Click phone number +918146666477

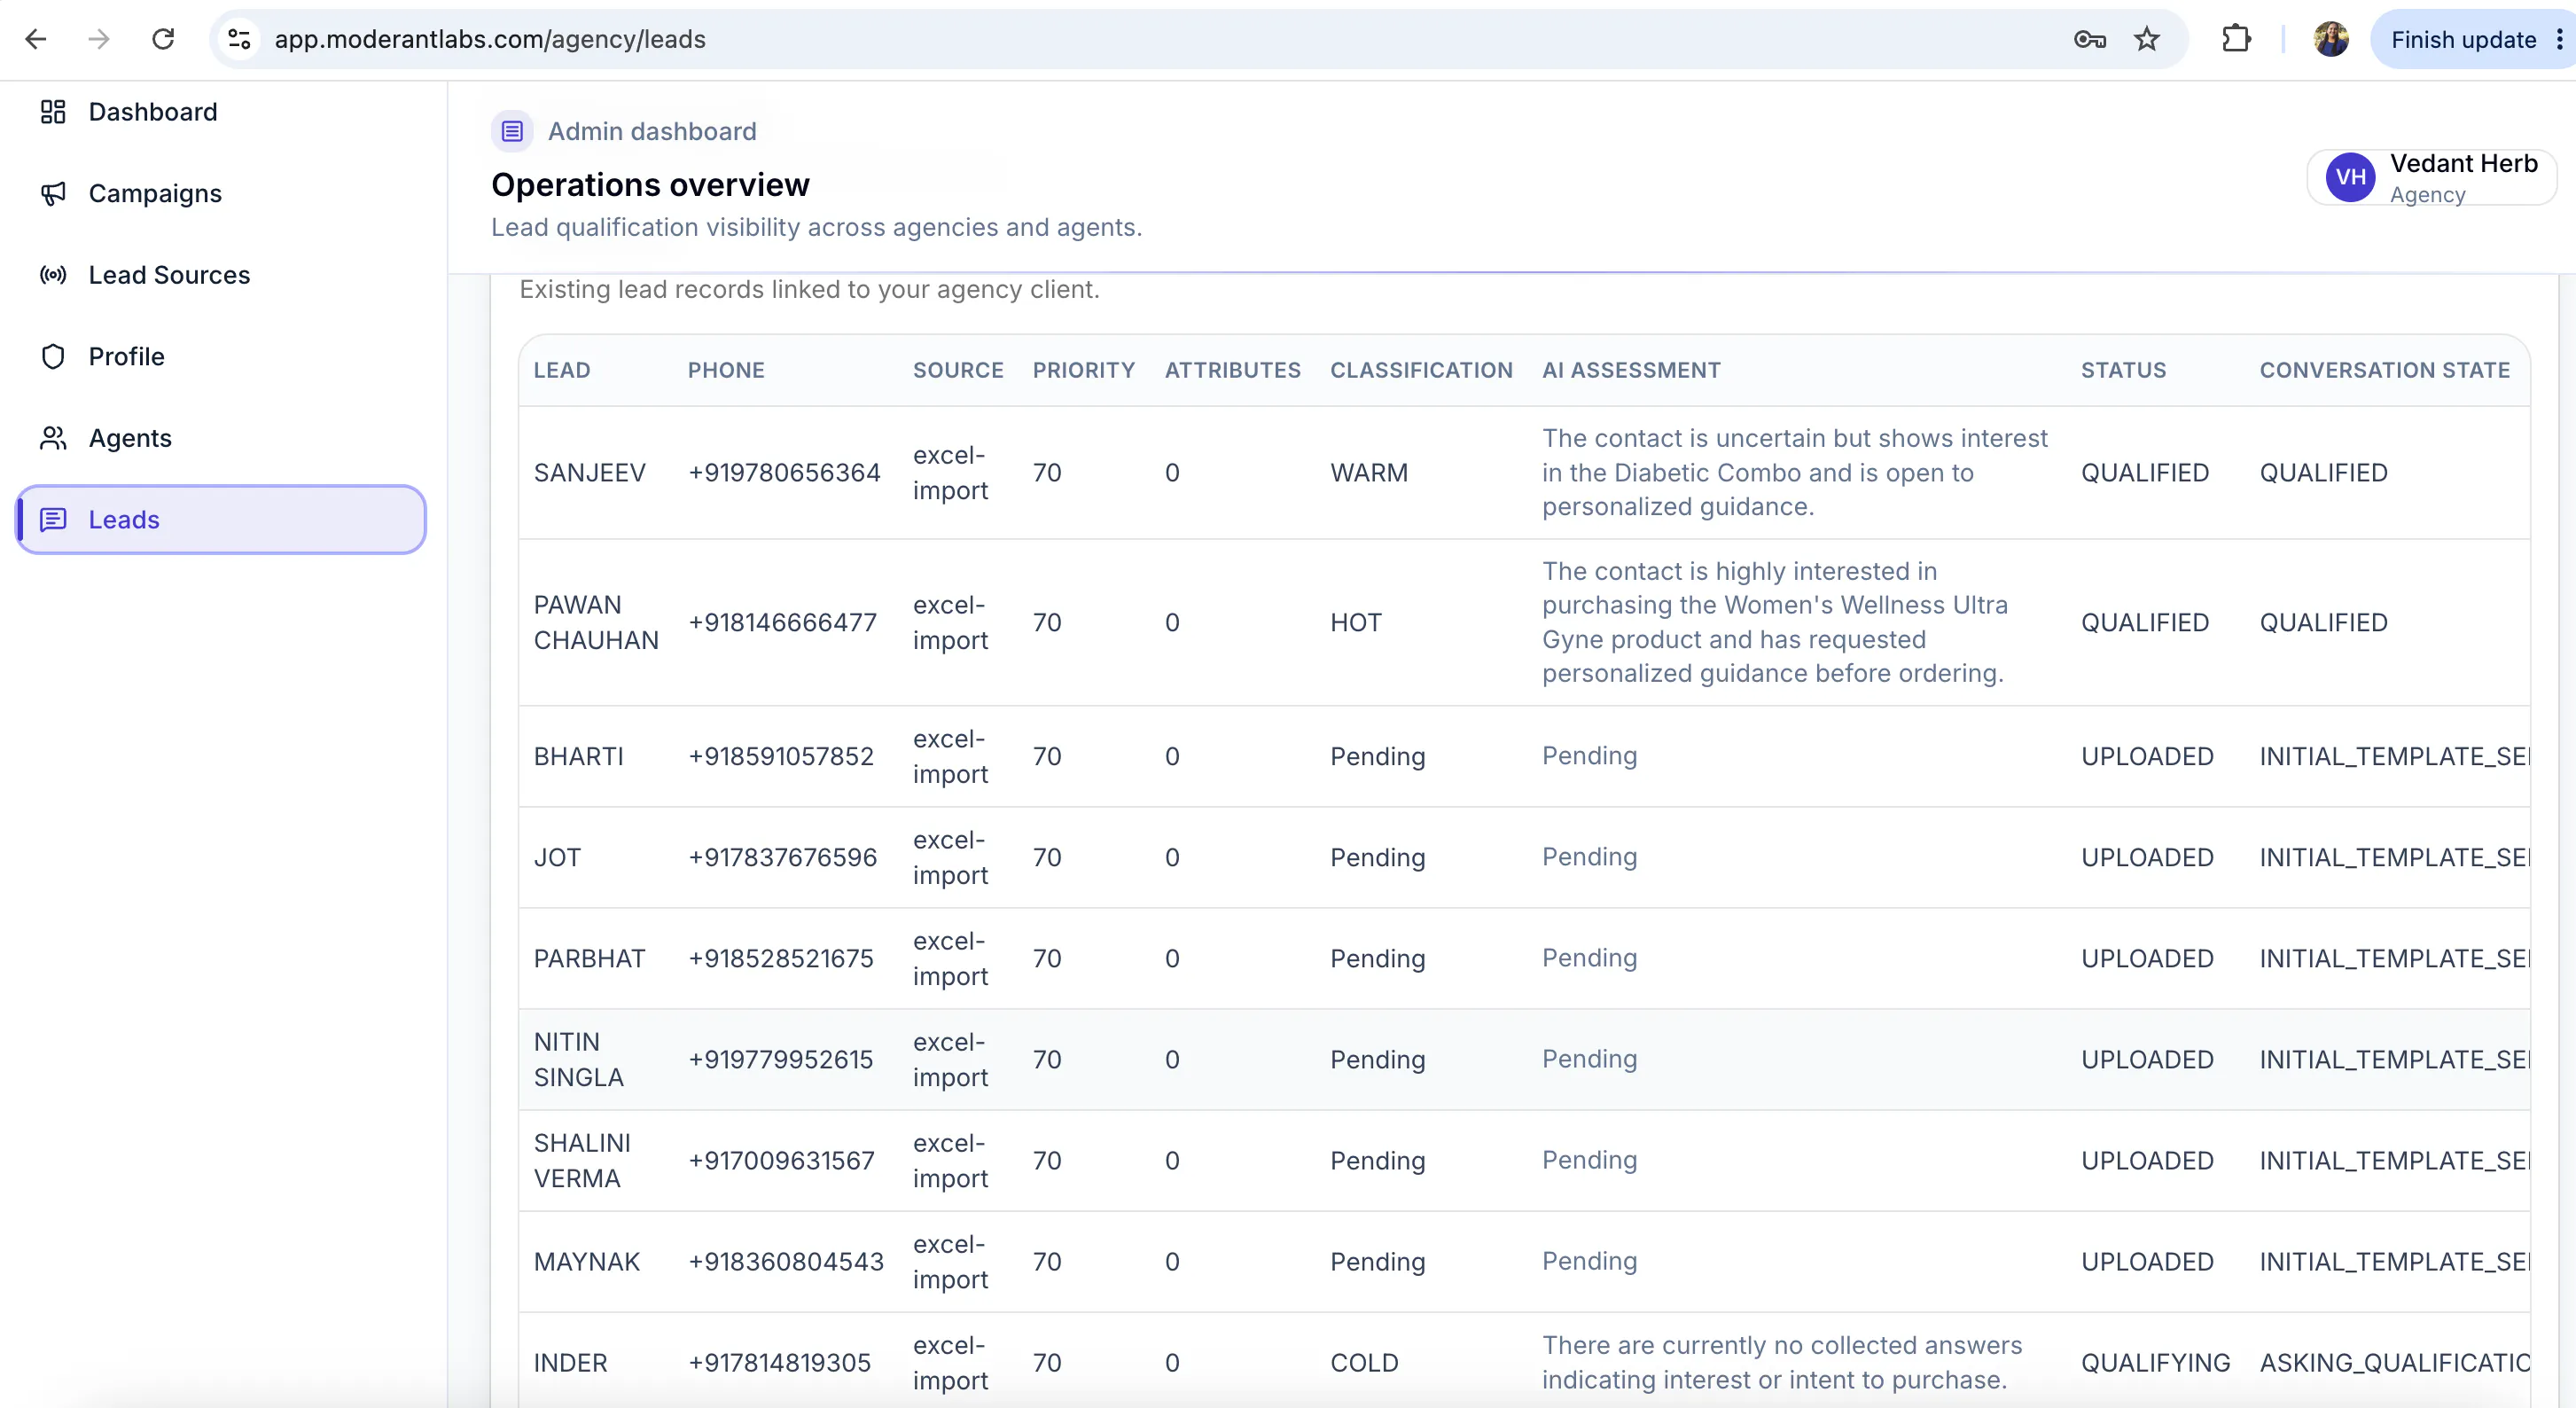(782, 622)
